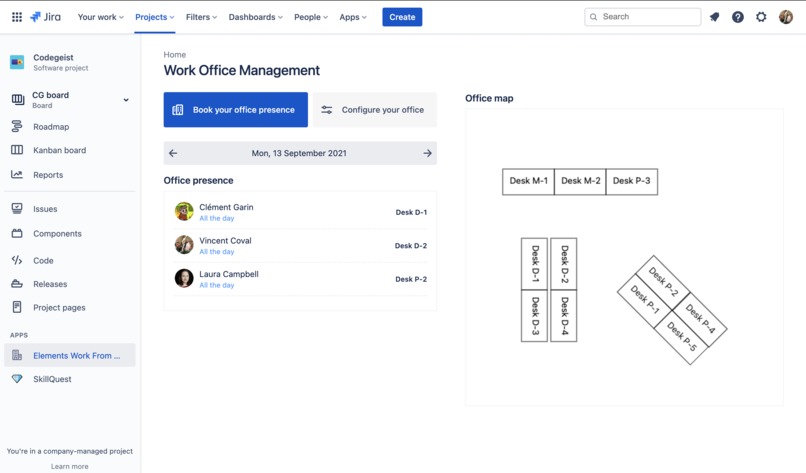
Task: Click the Project pages icon
Action: coord(17,307)
